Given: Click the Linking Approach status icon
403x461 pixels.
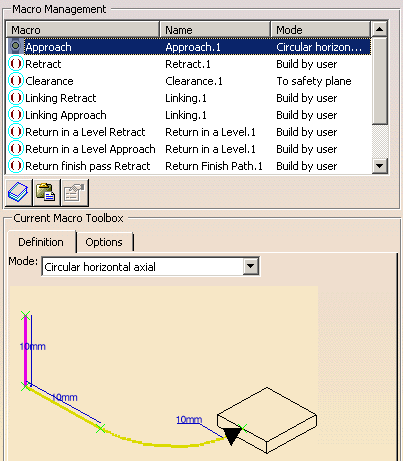Looking at the screenshot, I should (x=16, y=114).
